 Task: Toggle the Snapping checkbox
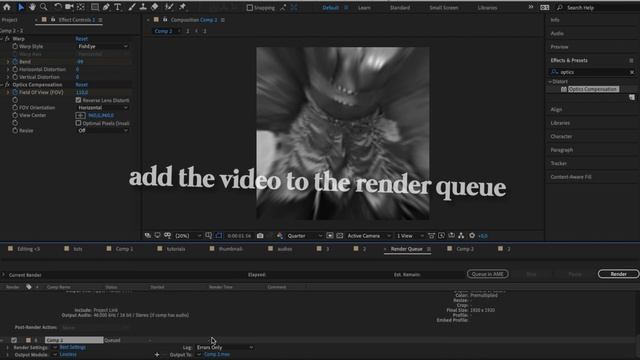point(249,7)
